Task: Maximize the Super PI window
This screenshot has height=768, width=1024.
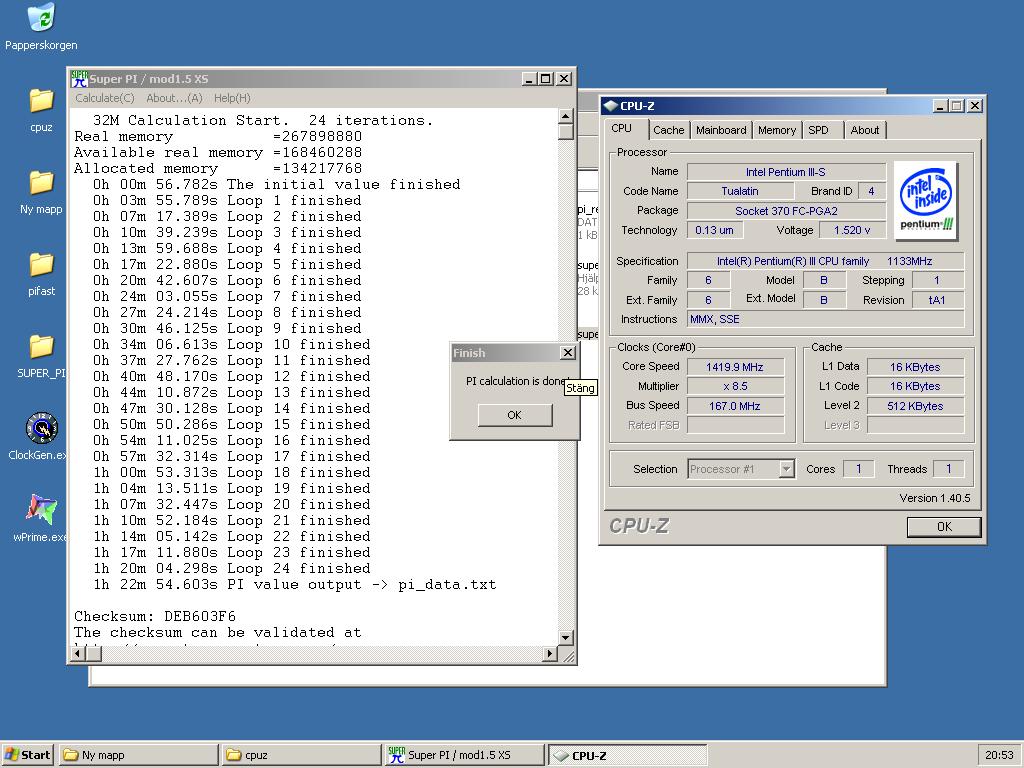Action: point(546,79)
